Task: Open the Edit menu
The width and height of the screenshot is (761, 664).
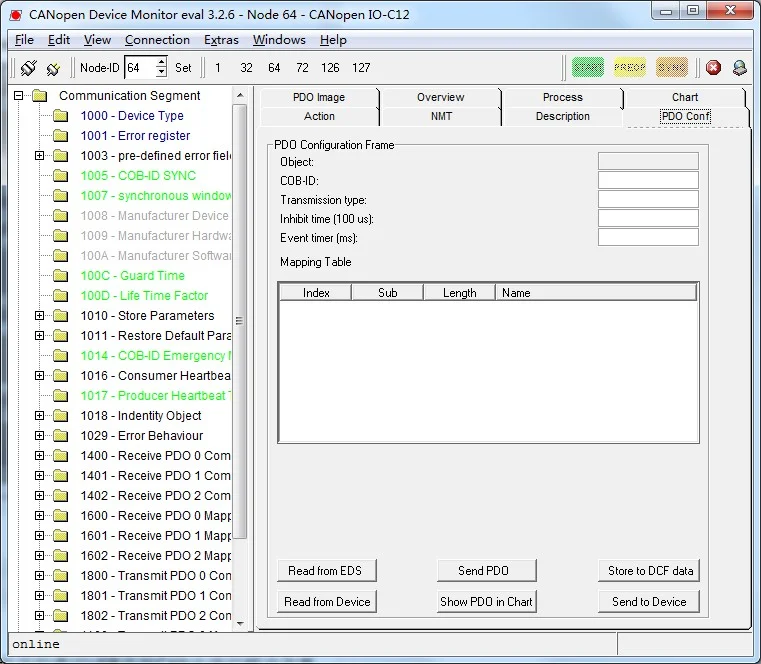Action: point(59,40)
